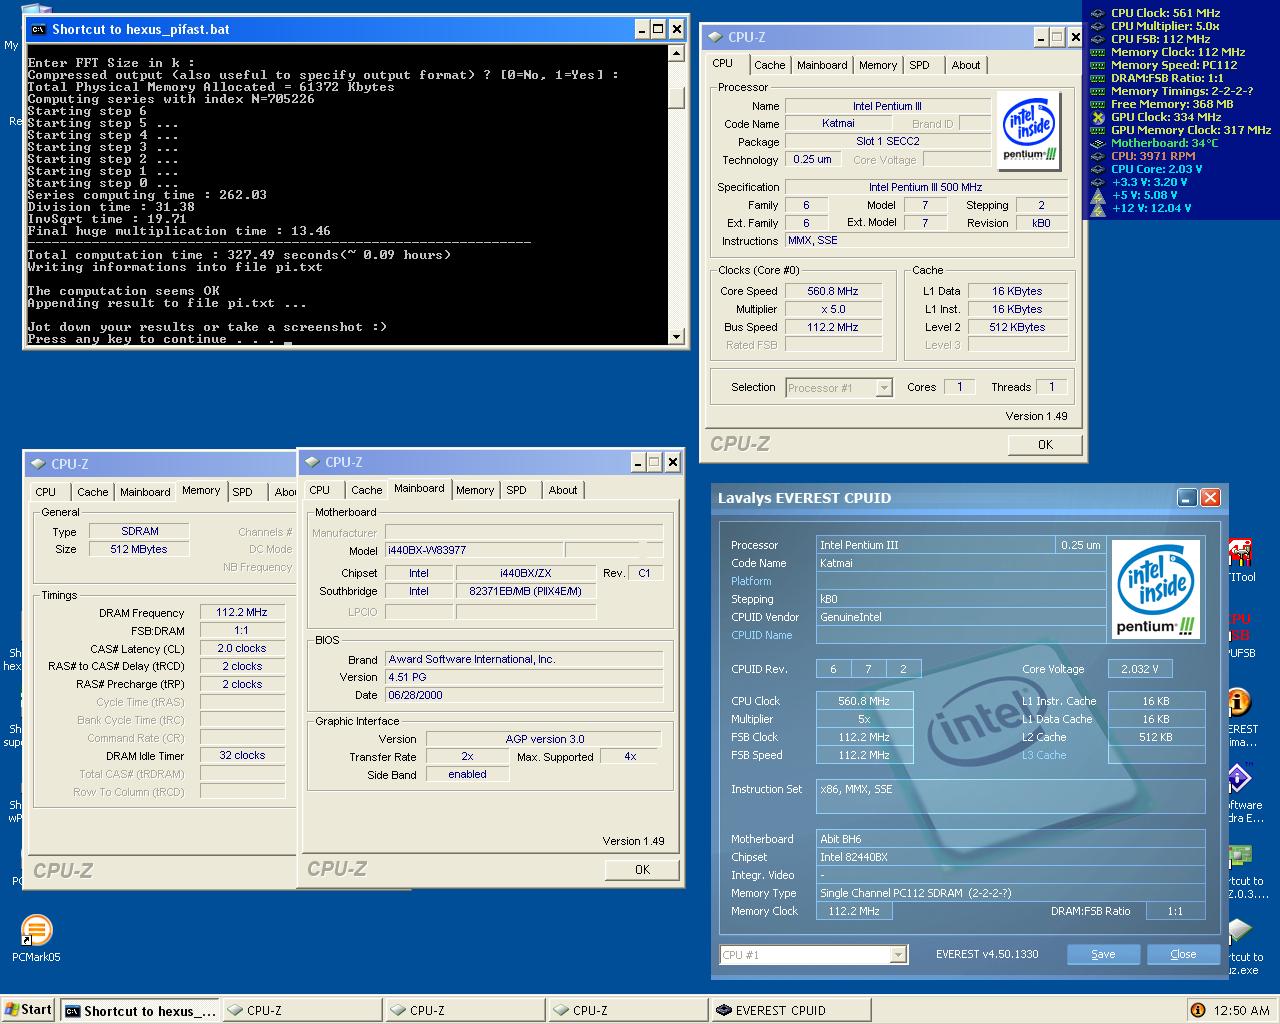Click the command prompt scrollbar up arrow
This screenshot has height=1024, width=1280.
(677, 53)
